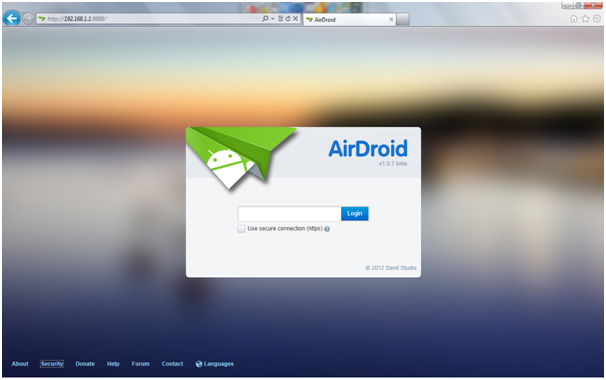
Task: Open the Donate footer link
Action: click(x=85, y=364)
